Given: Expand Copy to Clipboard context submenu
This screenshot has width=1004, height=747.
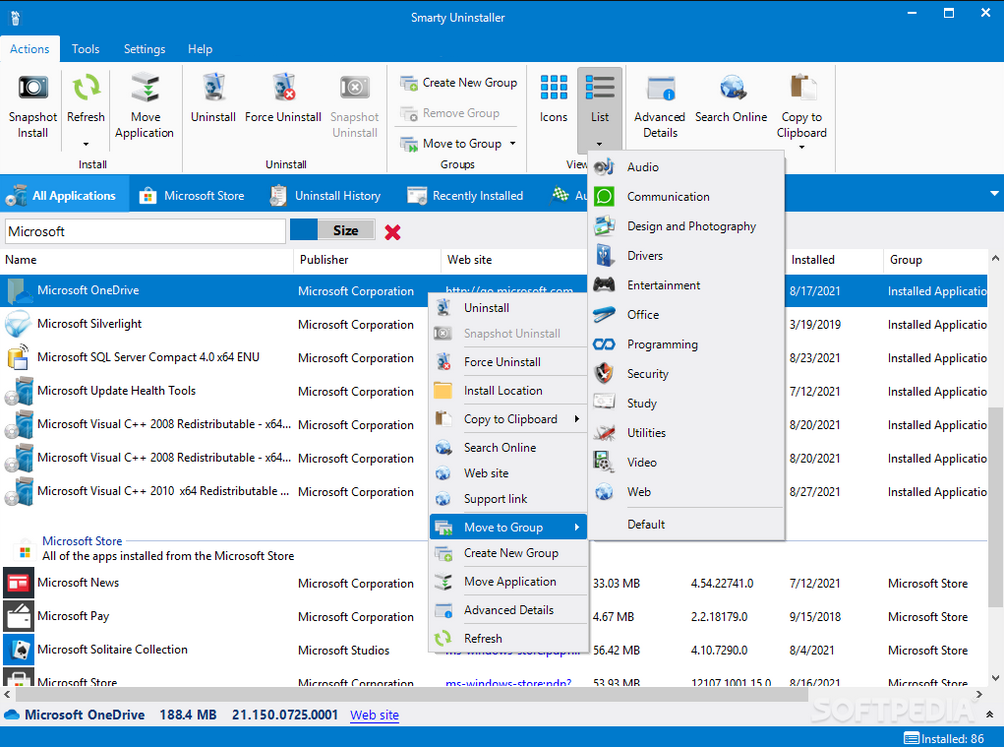Looking at the screenshot, I should tap(577, 419).
